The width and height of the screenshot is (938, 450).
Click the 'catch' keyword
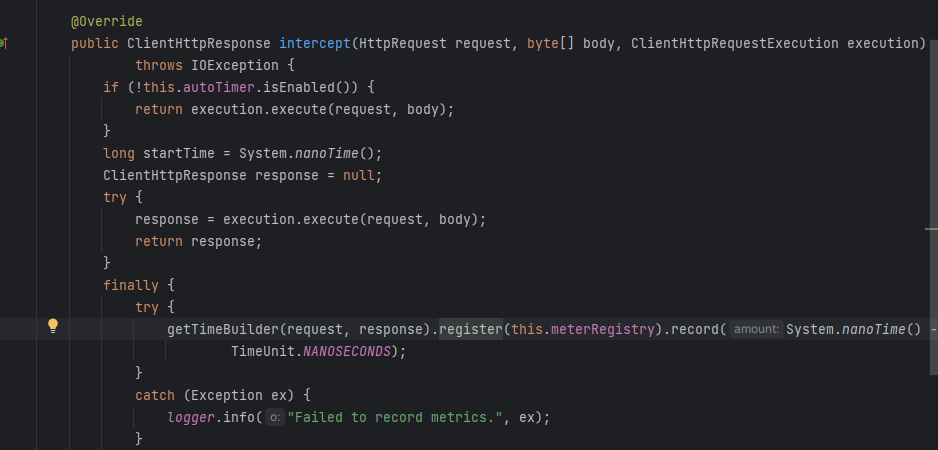click(155, 396)
